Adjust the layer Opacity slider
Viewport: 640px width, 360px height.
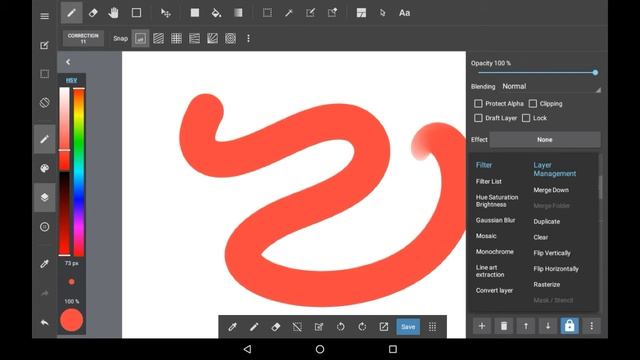pyautogui.click(x=536, y=73)
